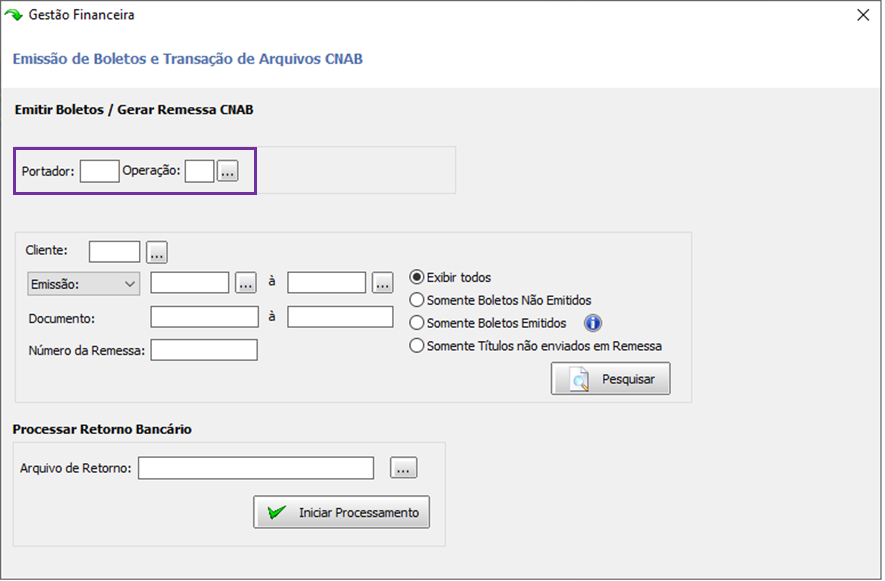Click the Arquivo de Retorno path field
The height and width of the screenshot is (581, 885).
256,468
